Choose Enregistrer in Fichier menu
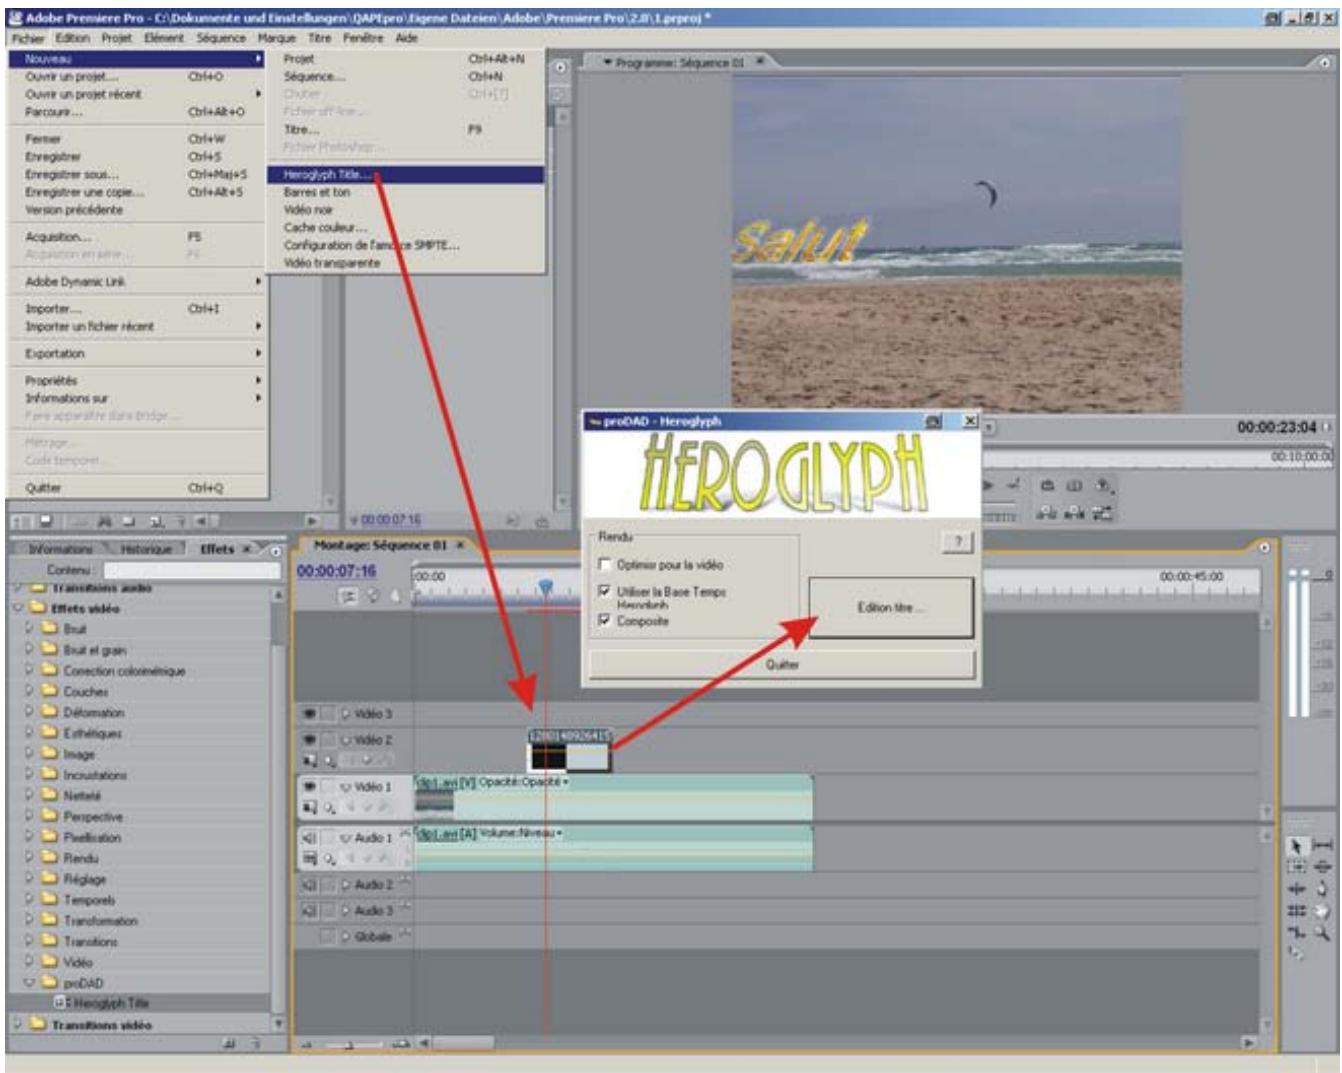Screen dimensions: 1342x1073 (x=138, y=157)
